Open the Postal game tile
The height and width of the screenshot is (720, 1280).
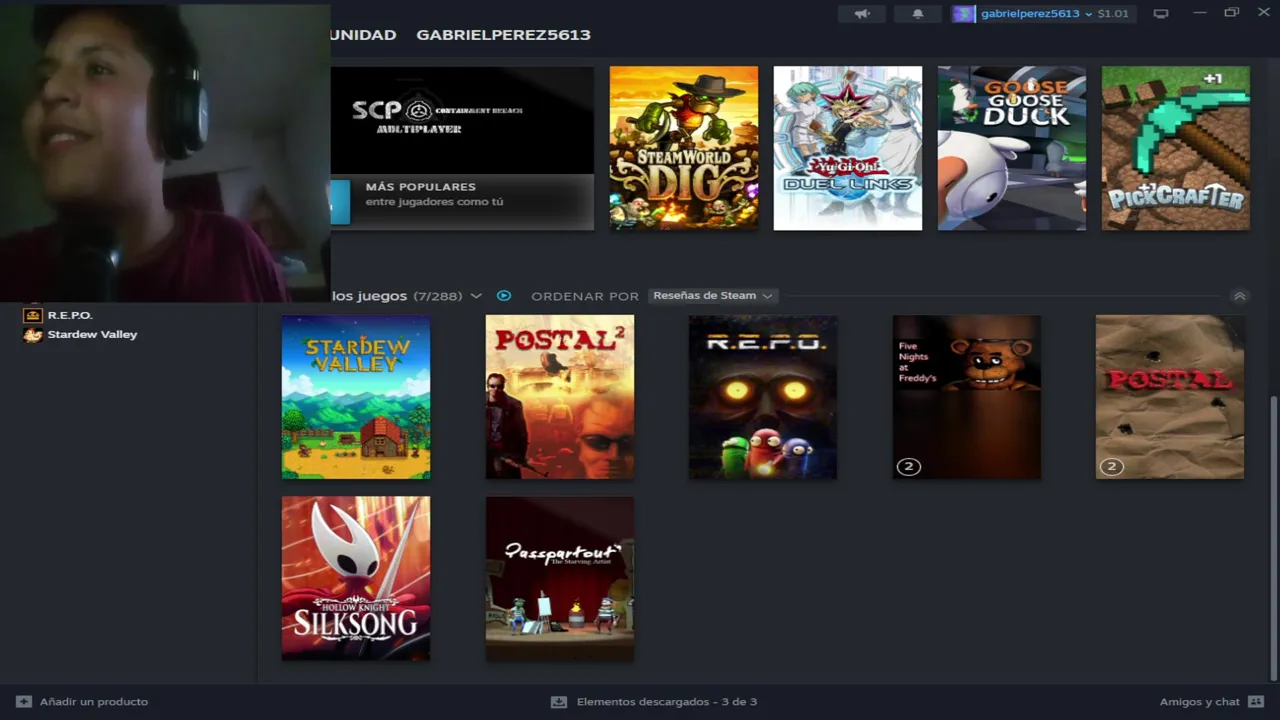(1170, 397)
